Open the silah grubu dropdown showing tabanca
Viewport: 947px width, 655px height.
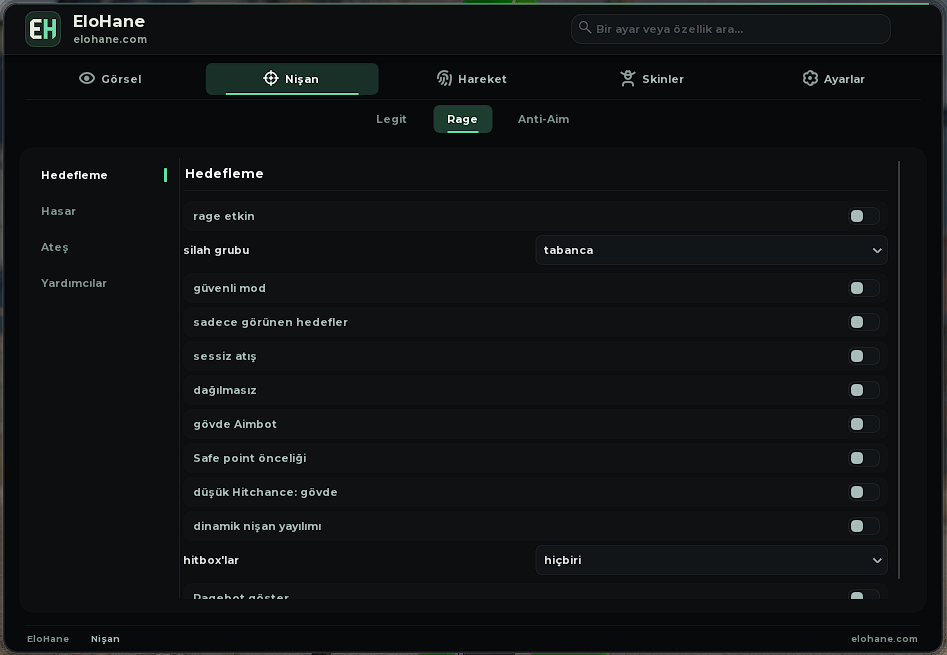coord(711,250)
